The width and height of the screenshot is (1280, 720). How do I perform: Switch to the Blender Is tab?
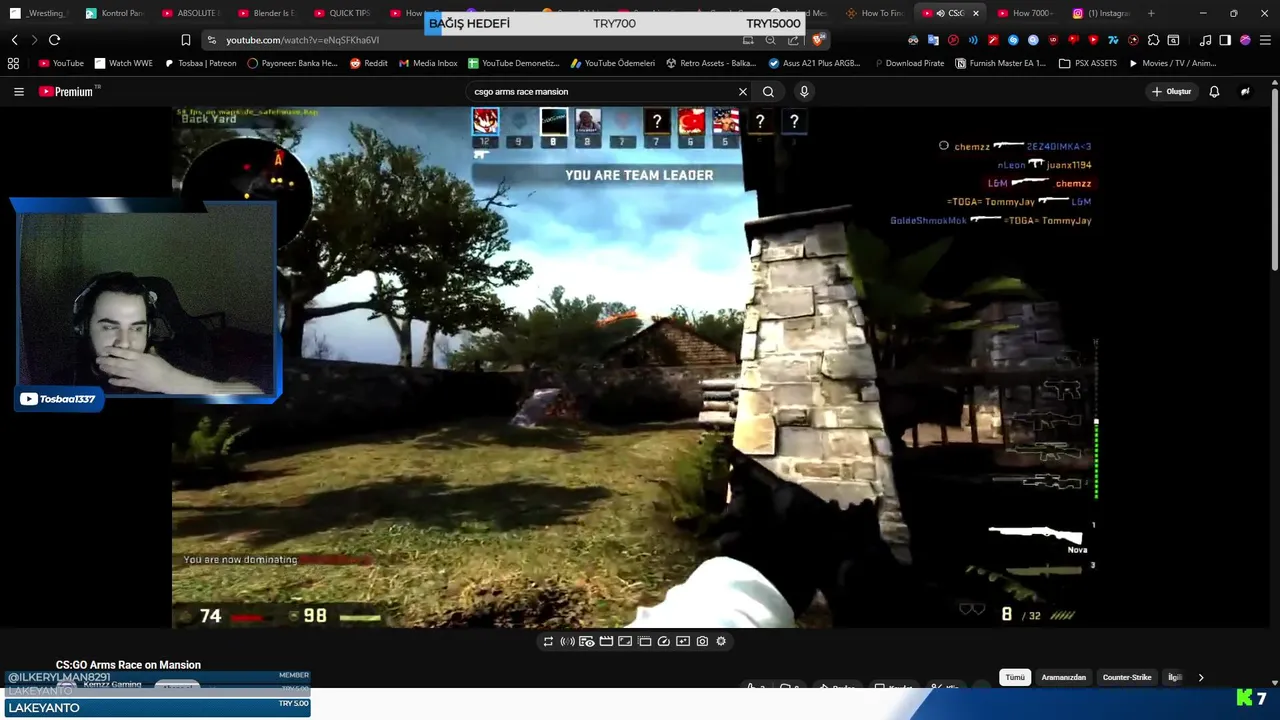[x=266, y=13]
